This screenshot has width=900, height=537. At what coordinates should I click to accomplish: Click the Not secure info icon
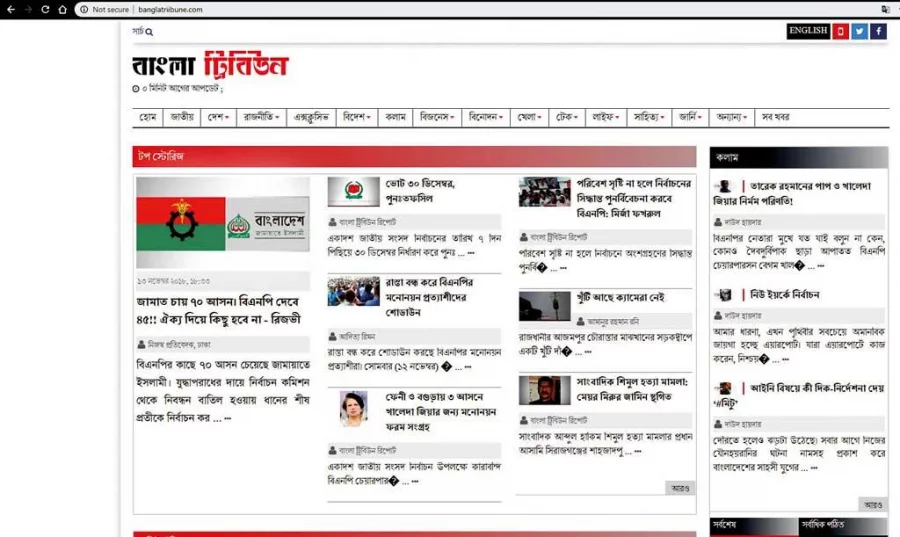[84, 9]
